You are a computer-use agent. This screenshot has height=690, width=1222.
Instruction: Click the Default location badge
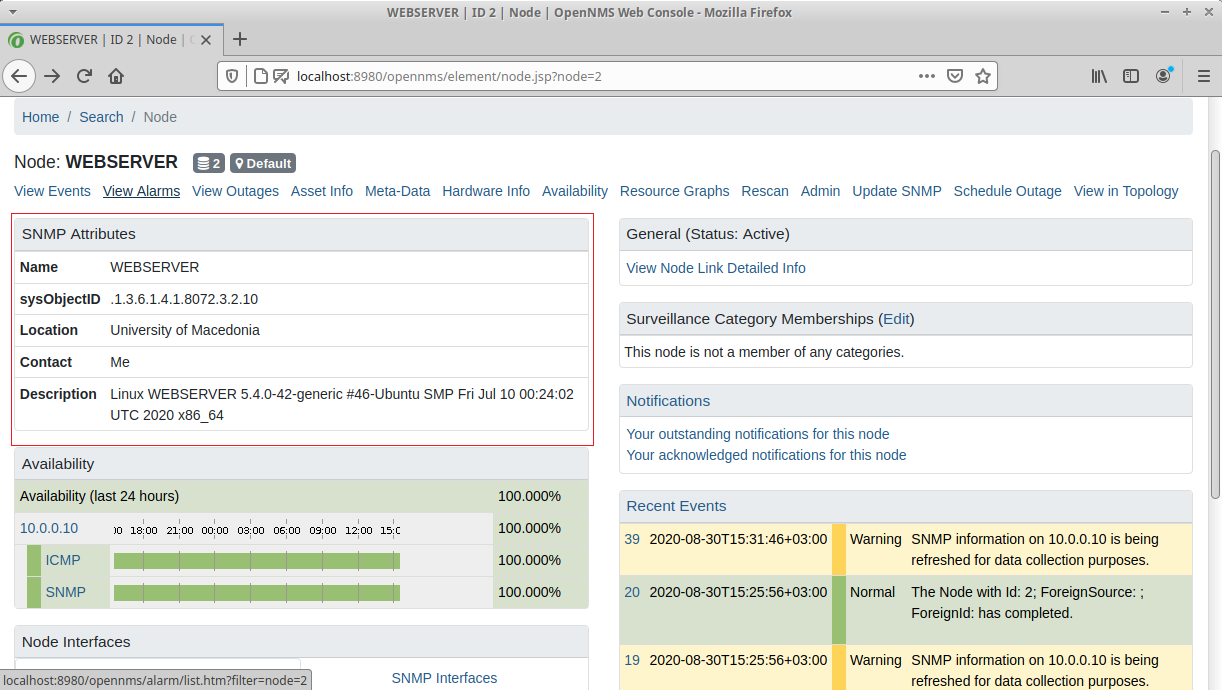pos(263,163)
